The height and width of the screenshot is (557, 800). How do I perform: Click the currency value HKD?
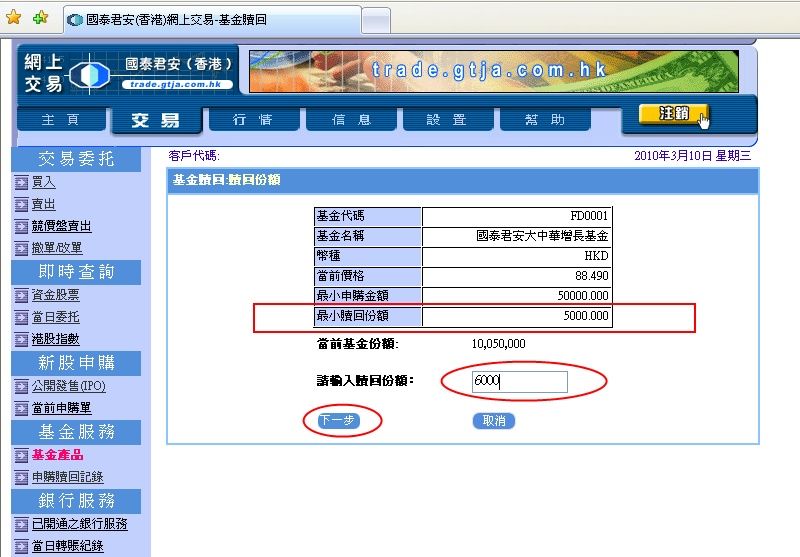[x=596, y=256]
